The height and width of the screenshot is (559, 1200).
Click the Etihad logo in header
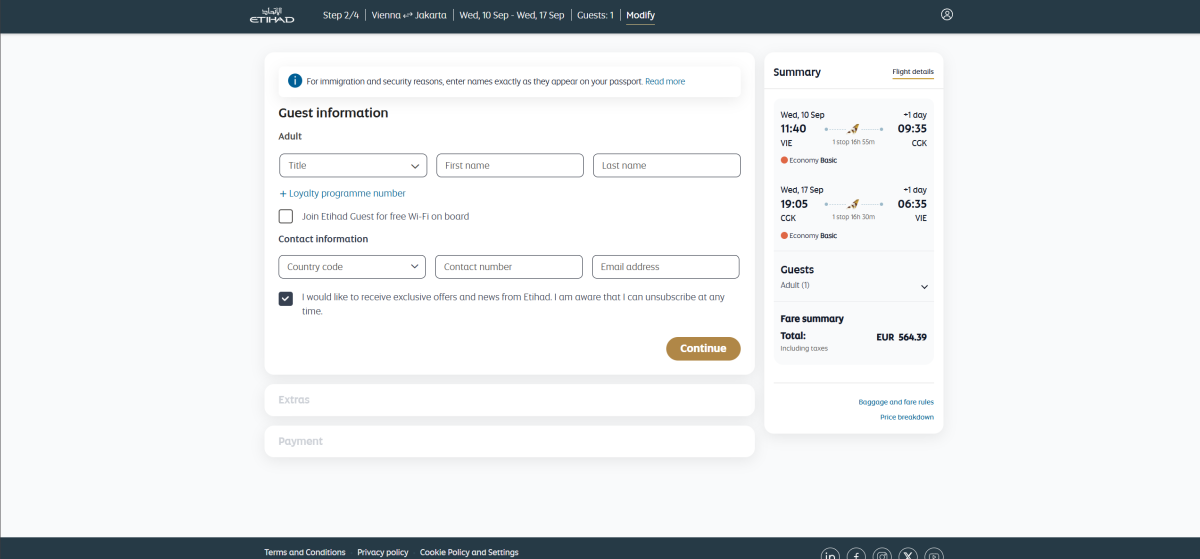pos(272,15)
